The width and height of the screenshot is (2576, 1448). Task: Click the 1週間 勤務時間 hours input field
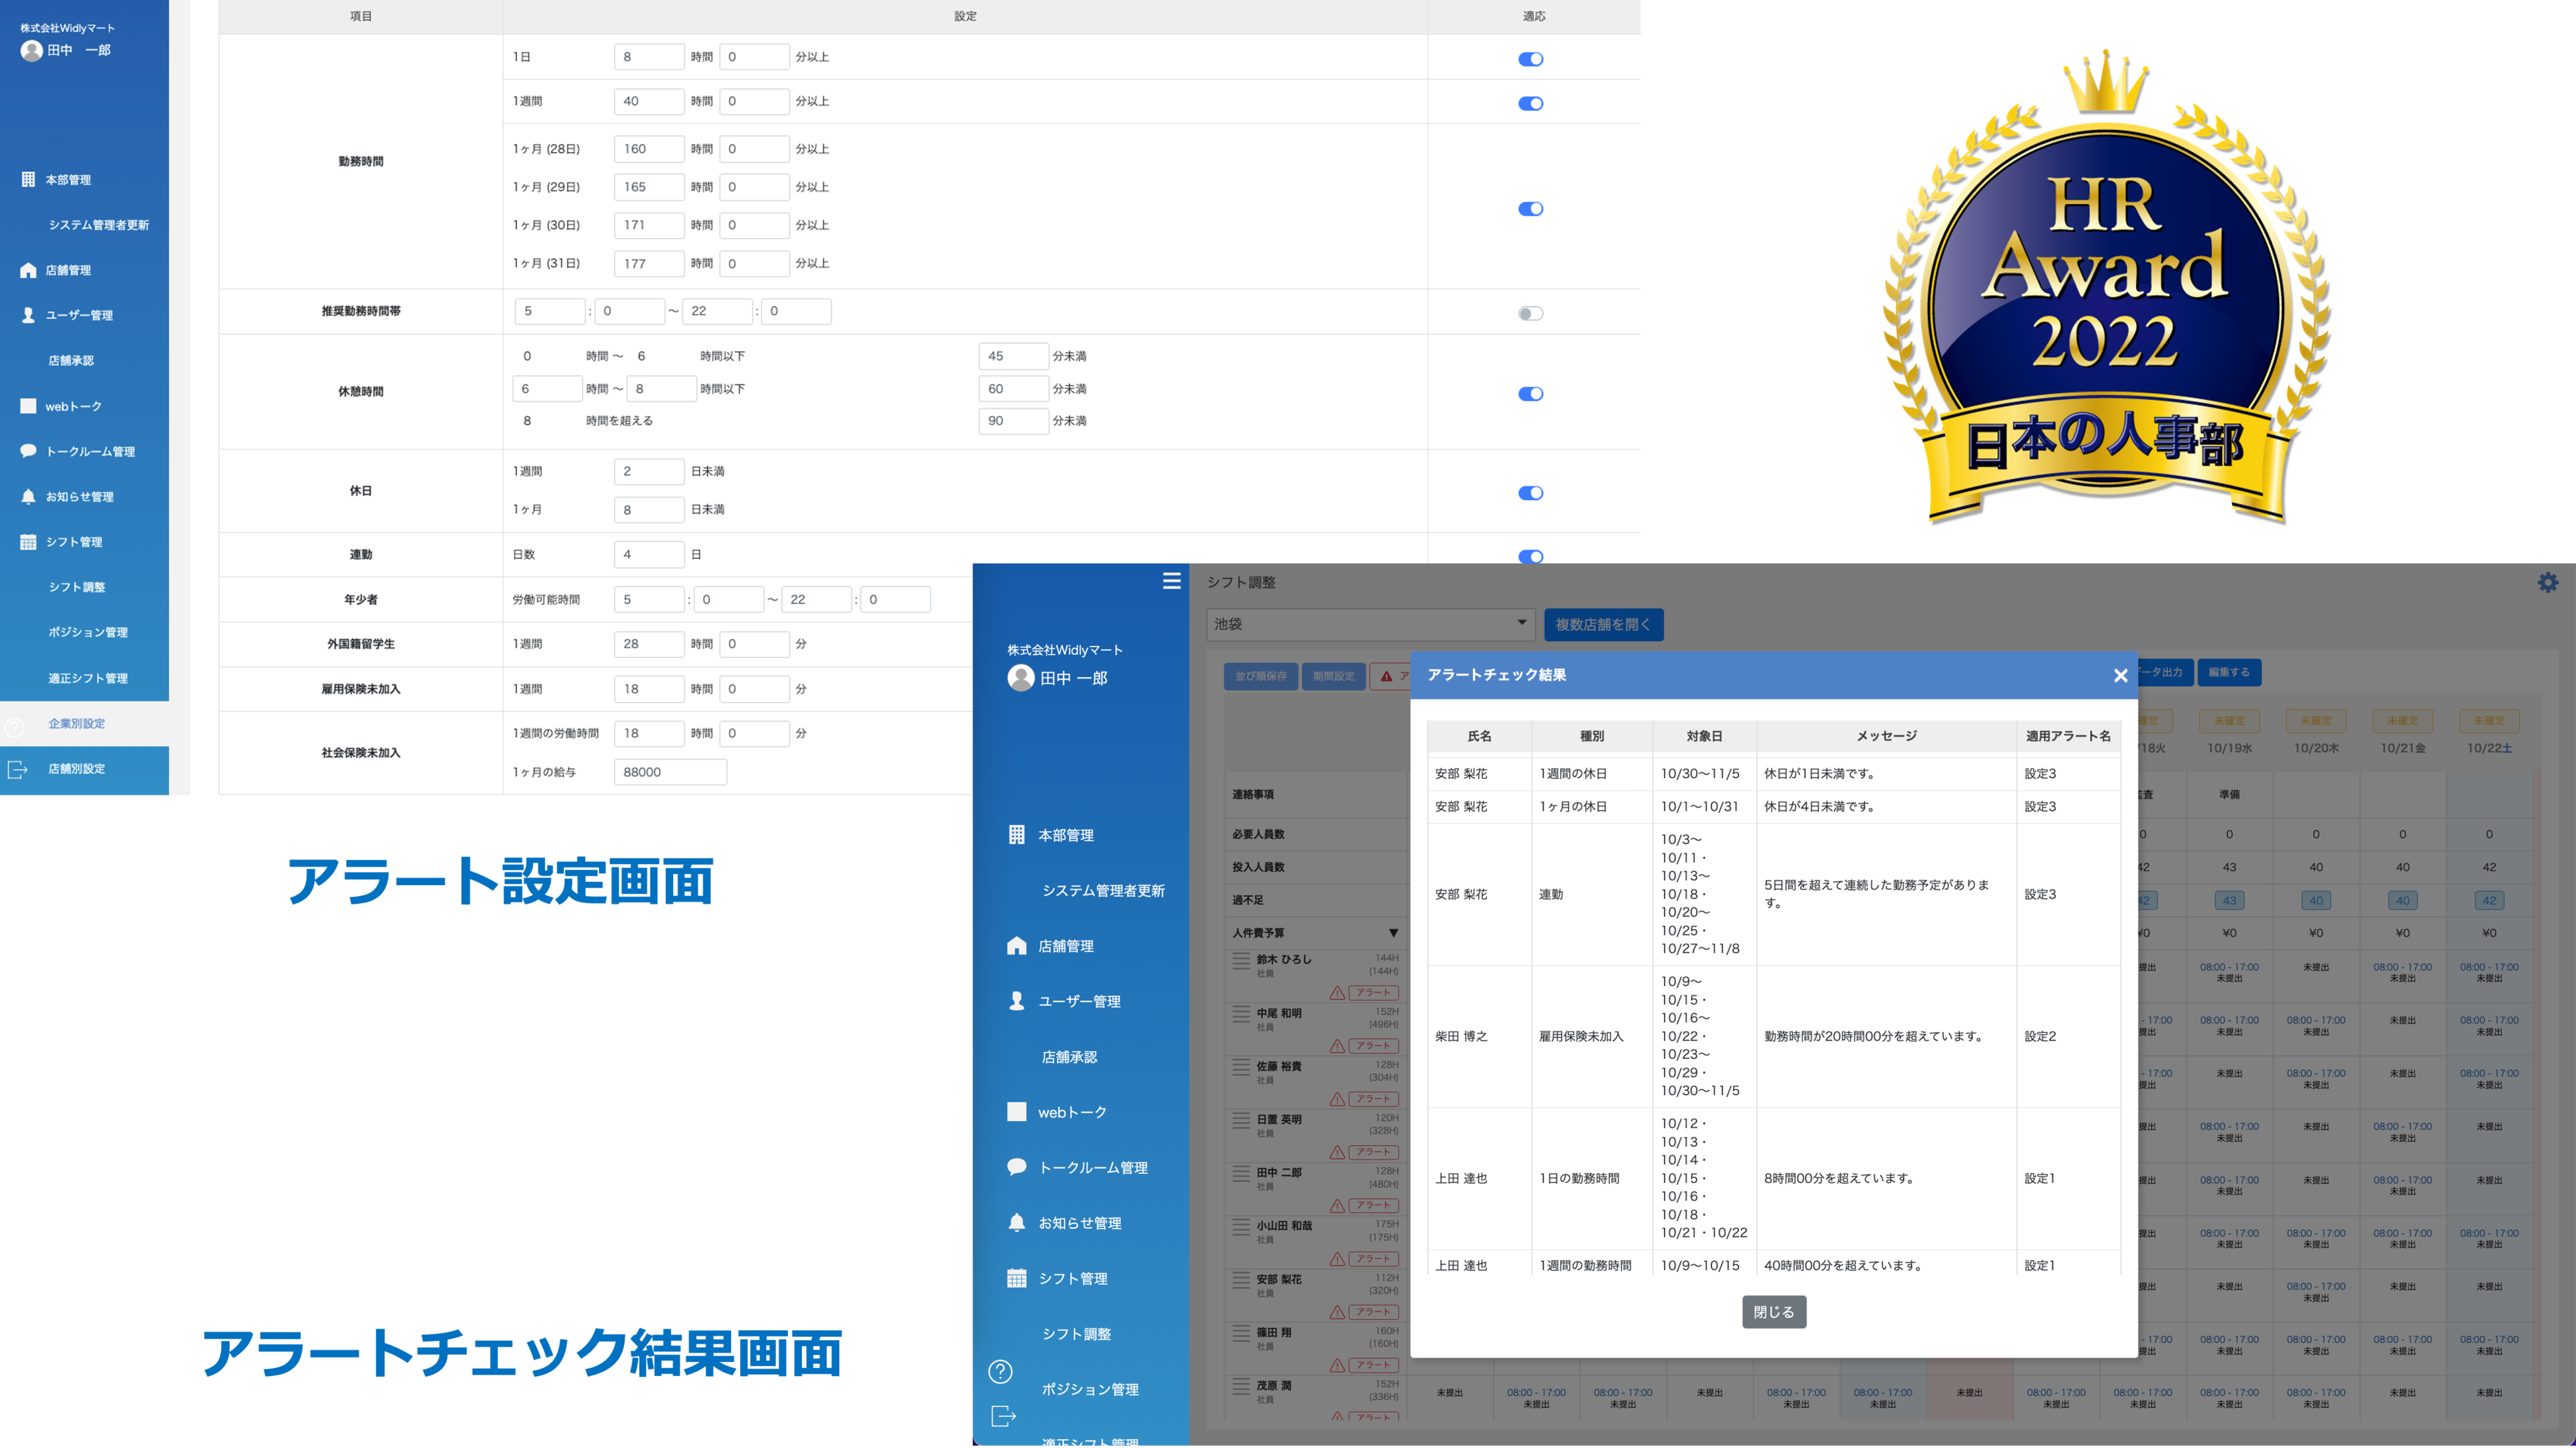(x=648, y=101)
